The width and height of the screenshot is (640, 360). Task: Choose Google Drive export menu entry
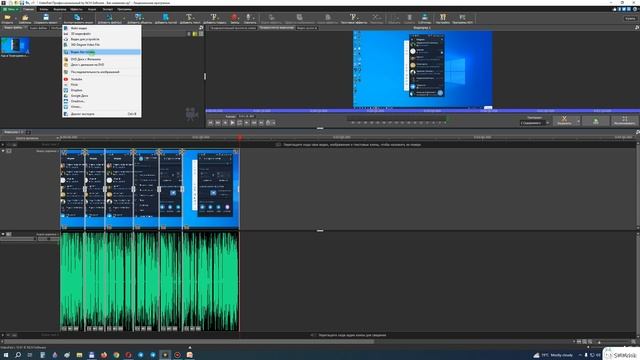point(102,96)
